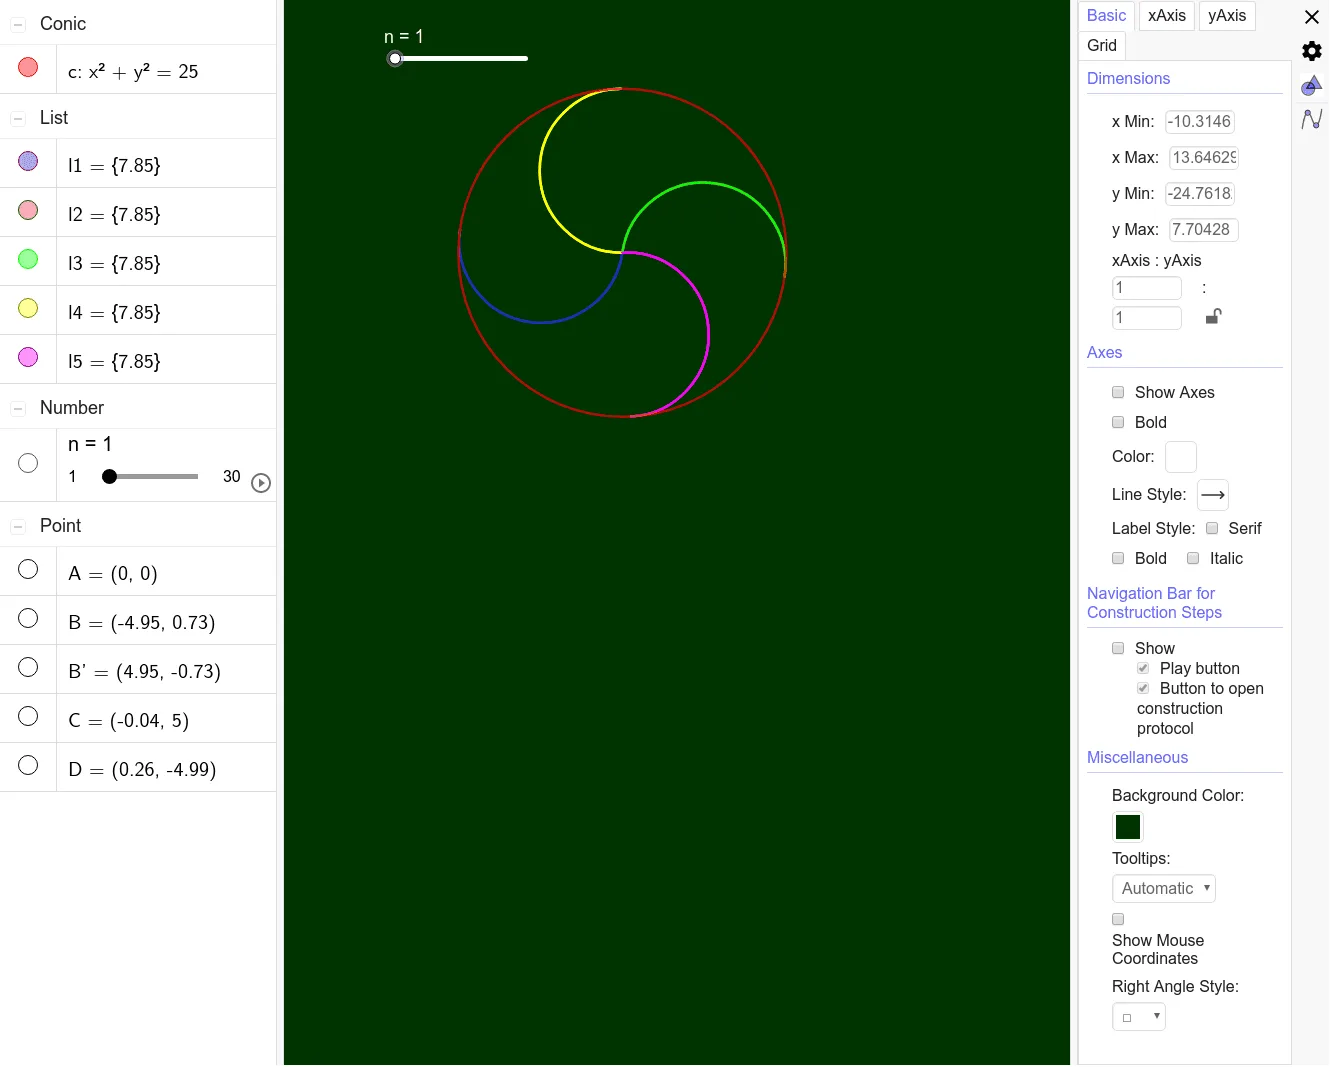Open the Algebra/objects properties icon
Screen dimensions: 1331x1067
click(1312, 86)
